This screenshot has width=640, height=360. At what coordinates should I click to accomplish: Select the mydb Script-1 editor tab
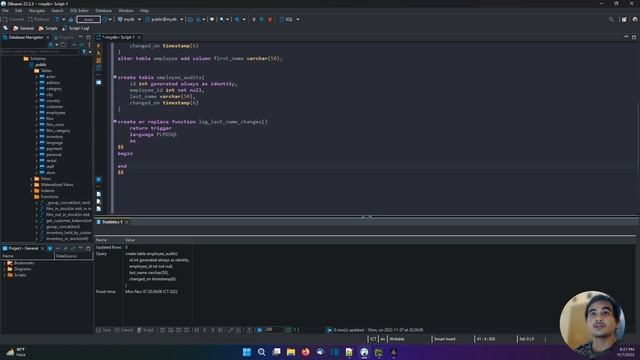point(118,37)
